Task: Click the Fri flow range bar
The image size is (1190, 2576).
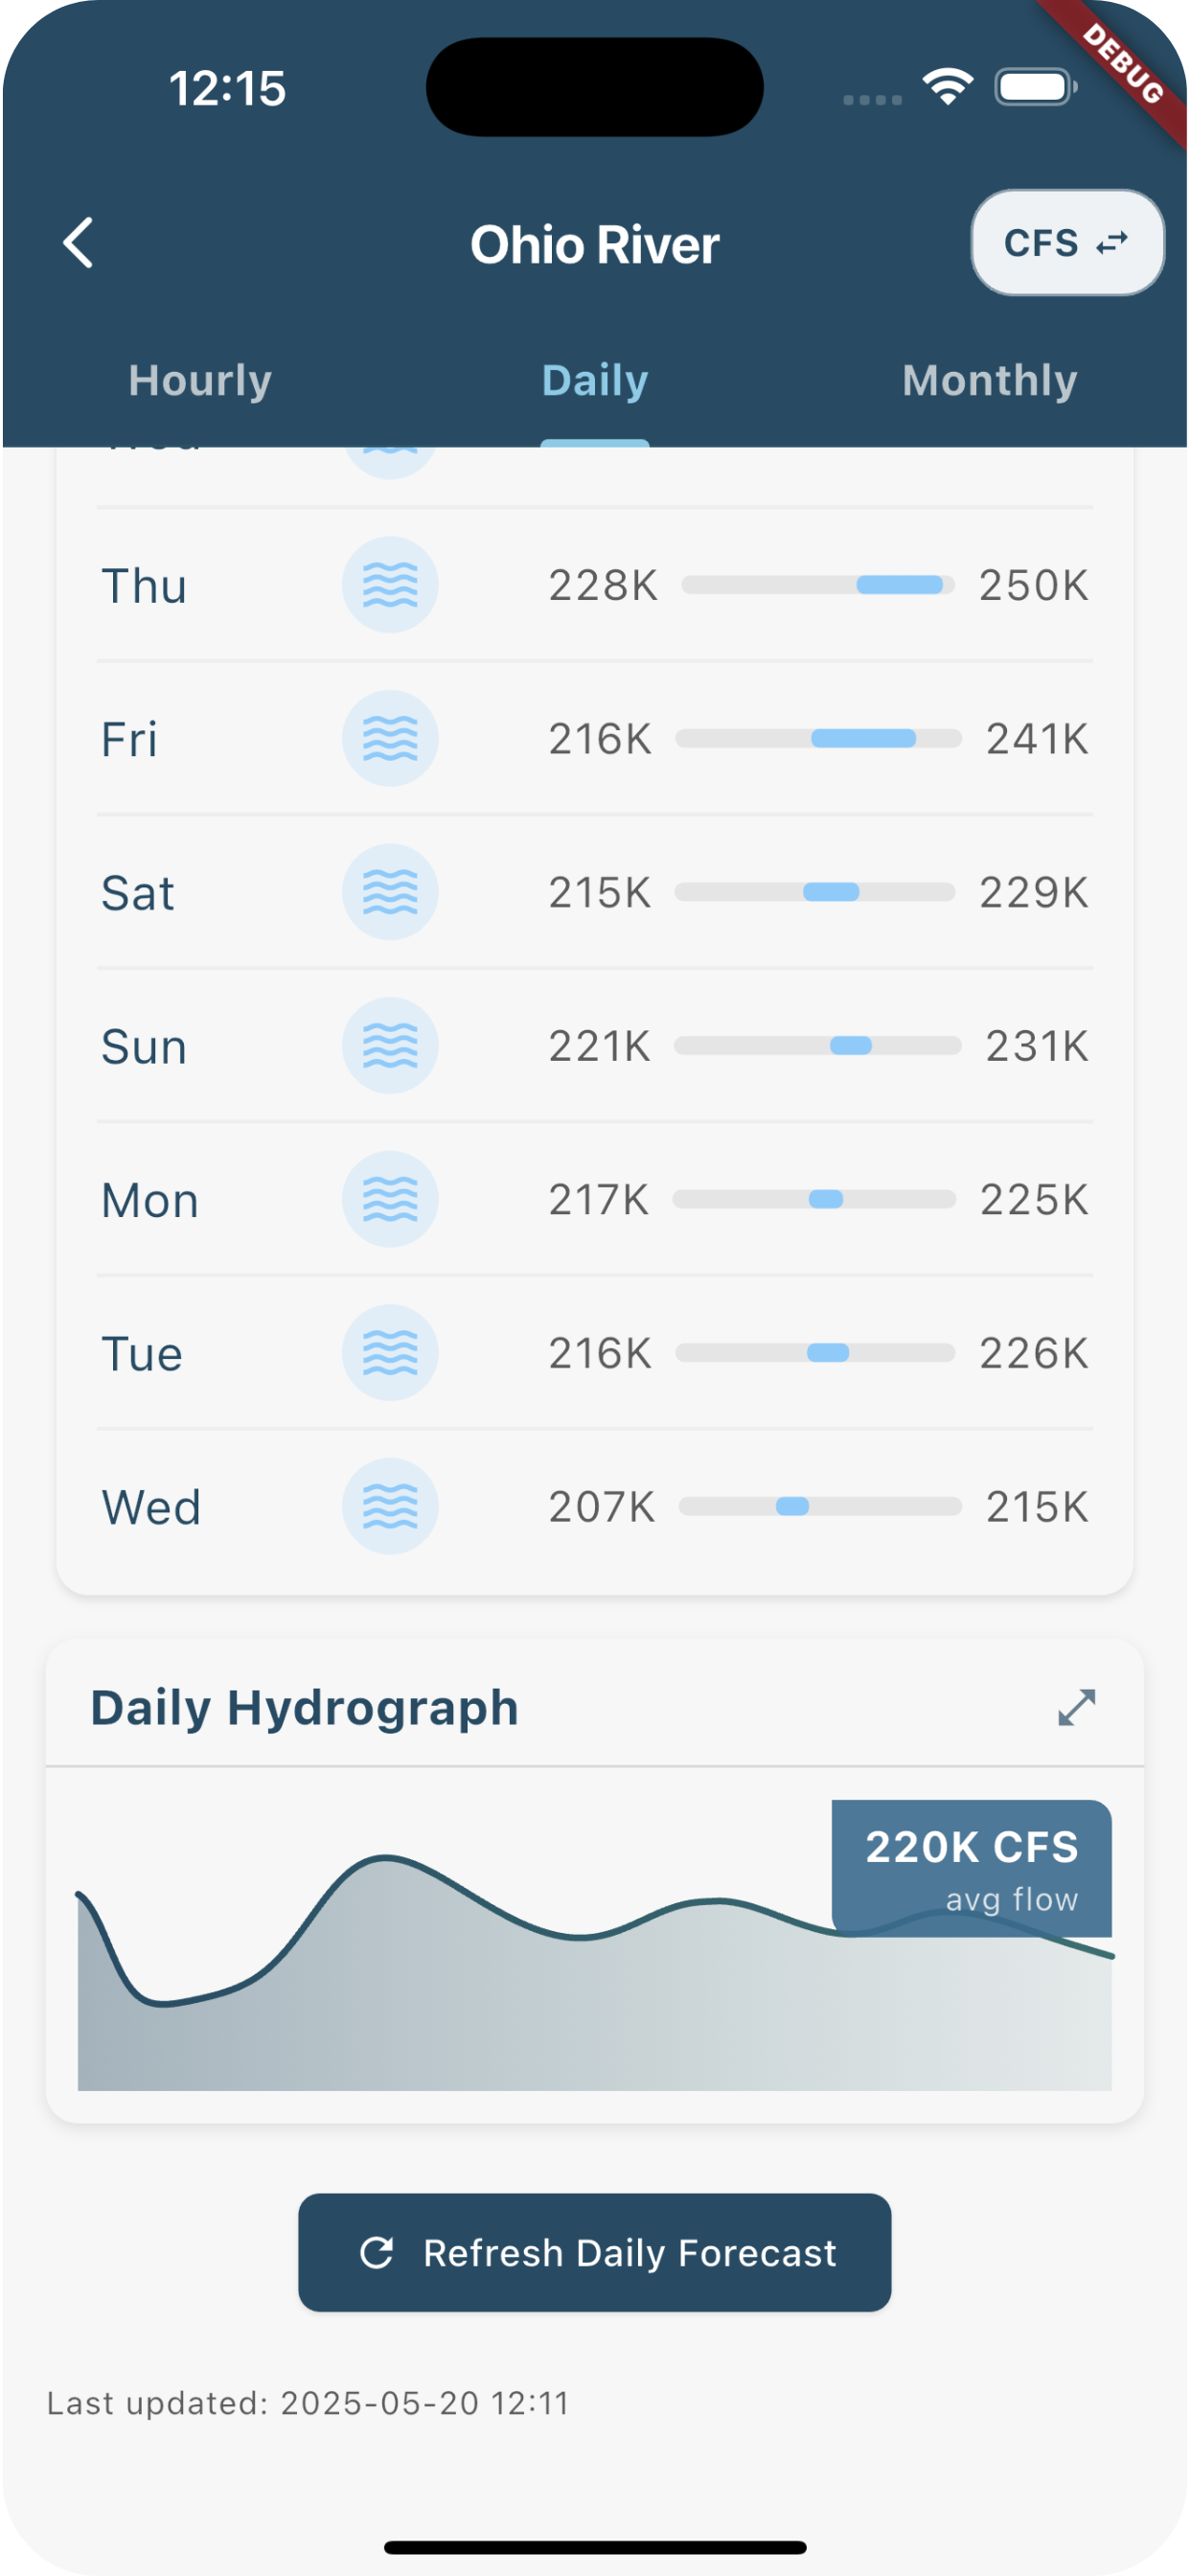Action: pyautogui.click(x=818, y=739)
